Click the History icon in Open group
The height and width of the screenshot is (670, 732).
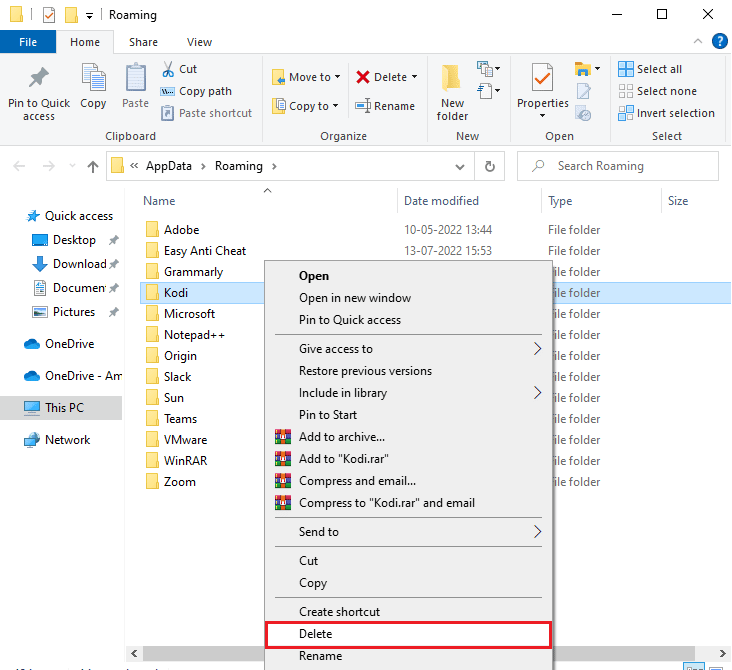(584, 113)
